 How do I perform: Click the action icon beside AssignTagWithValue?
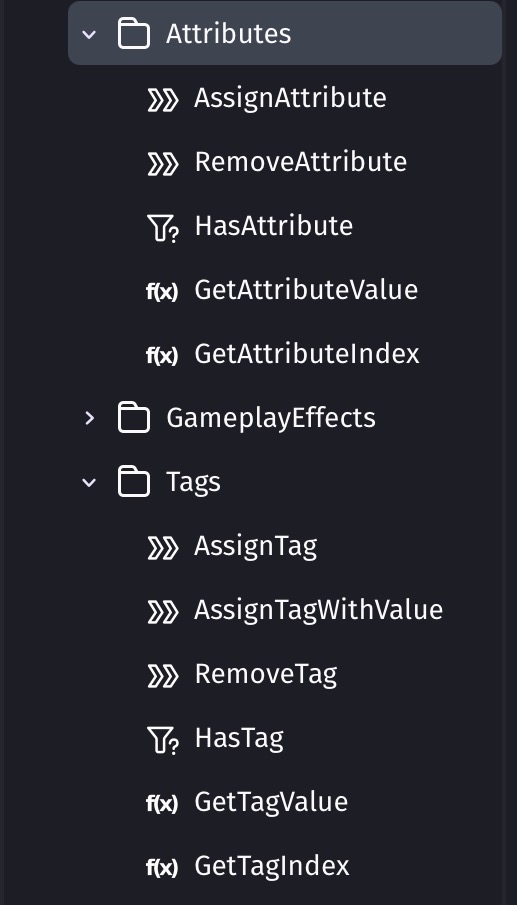[163, 612]
